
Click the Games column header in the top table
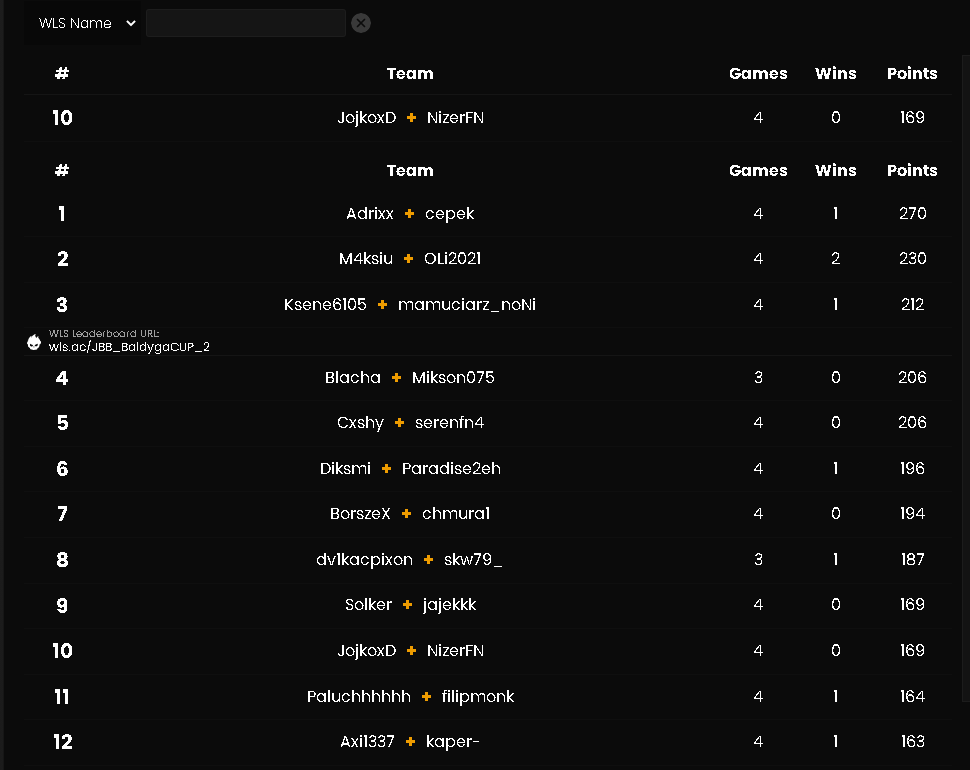(x=758, y=74)
